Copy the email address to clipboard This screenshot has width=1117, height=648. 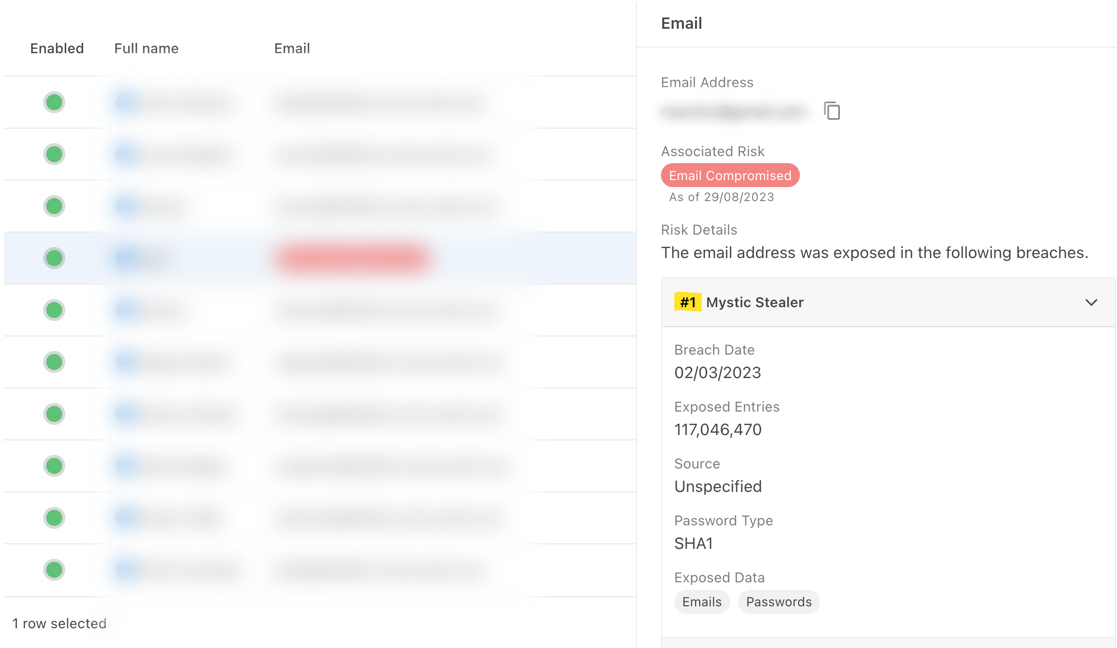[833, 111]
